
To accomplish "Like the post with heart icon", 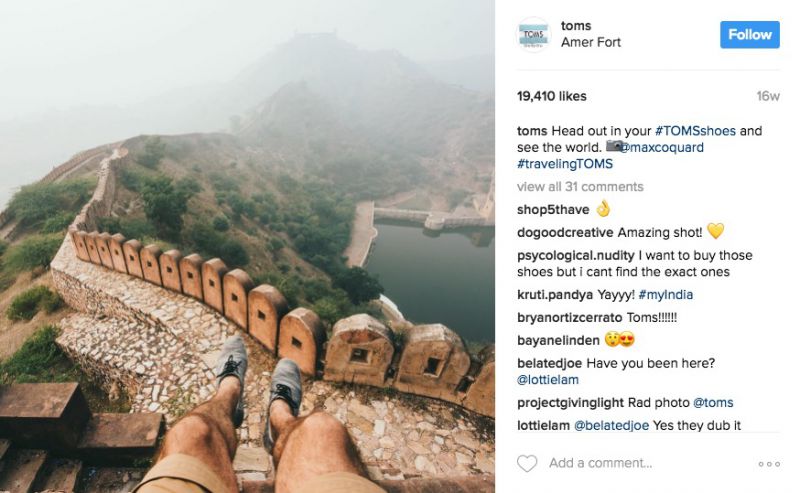I will (527, 463).
